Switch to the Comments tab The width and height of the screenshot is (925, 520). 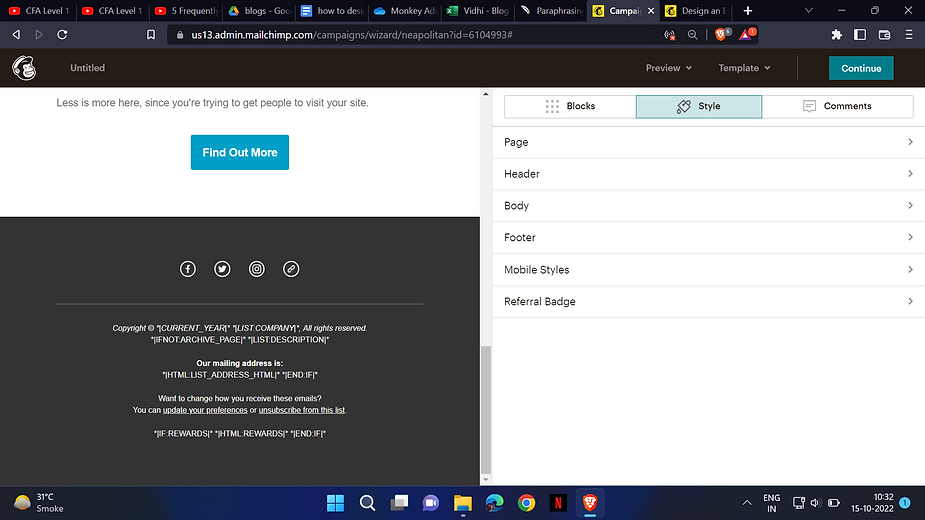pyautogui.click(x=837, y=106)
